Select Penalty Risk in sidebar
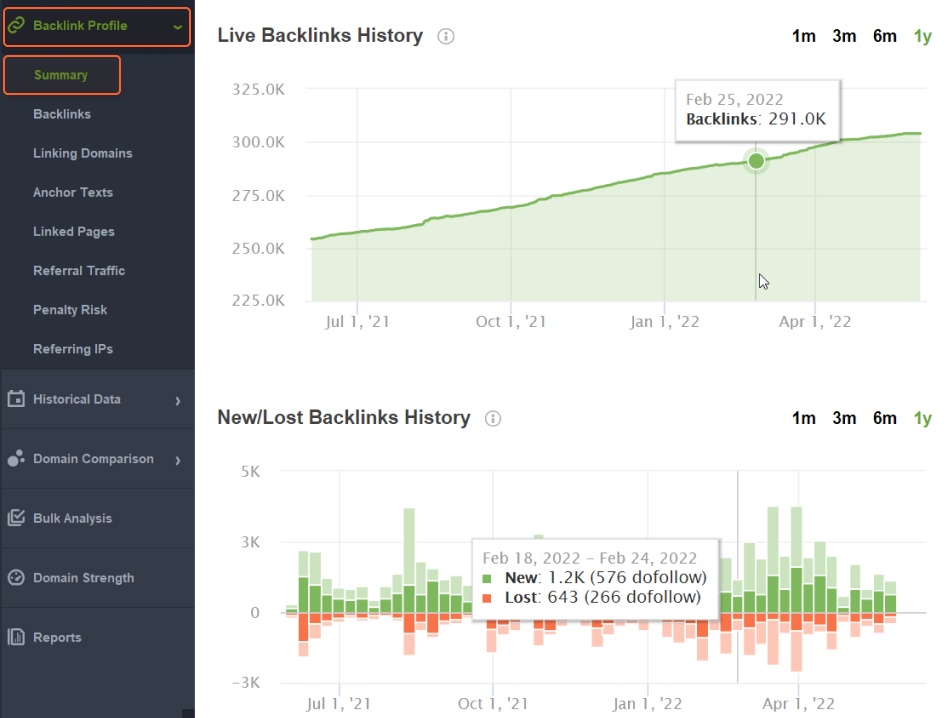The width and height of the screenshot is (948, 718). click(70, 310)
